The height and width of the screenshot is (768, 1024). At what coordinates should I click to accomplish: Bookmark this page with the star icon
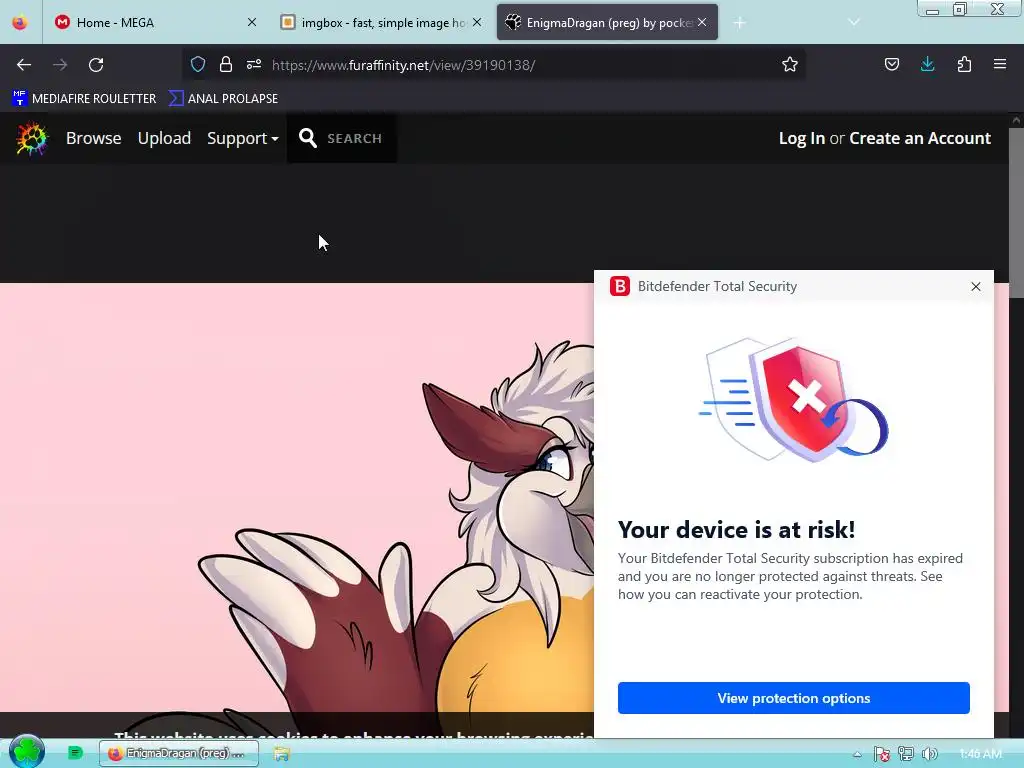click(790, 64)
